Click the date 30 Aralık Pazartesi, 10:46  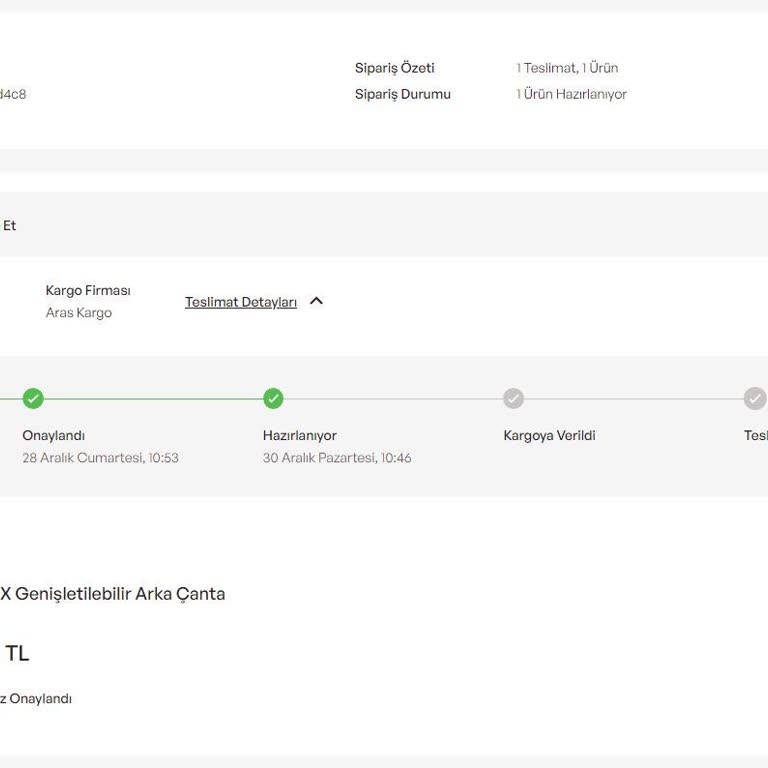pyautogui.click(x=337, y=457)
